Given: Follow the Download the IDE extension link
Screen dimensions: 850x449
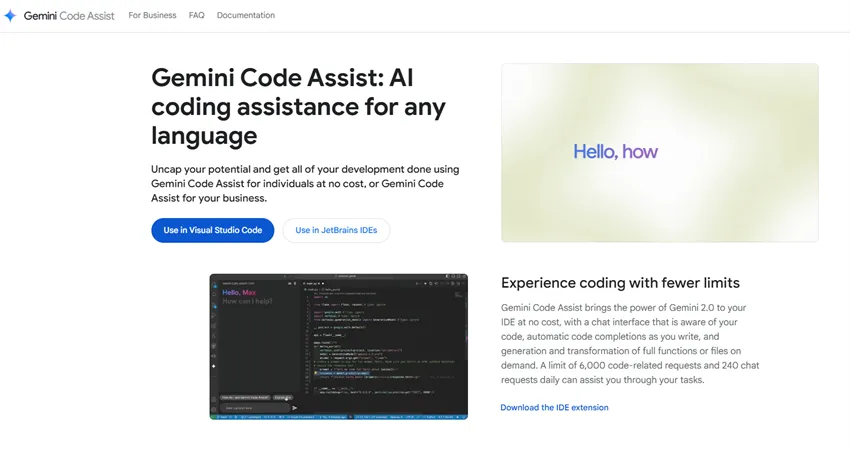Looking at the screenshot, I should click(554, 407).
